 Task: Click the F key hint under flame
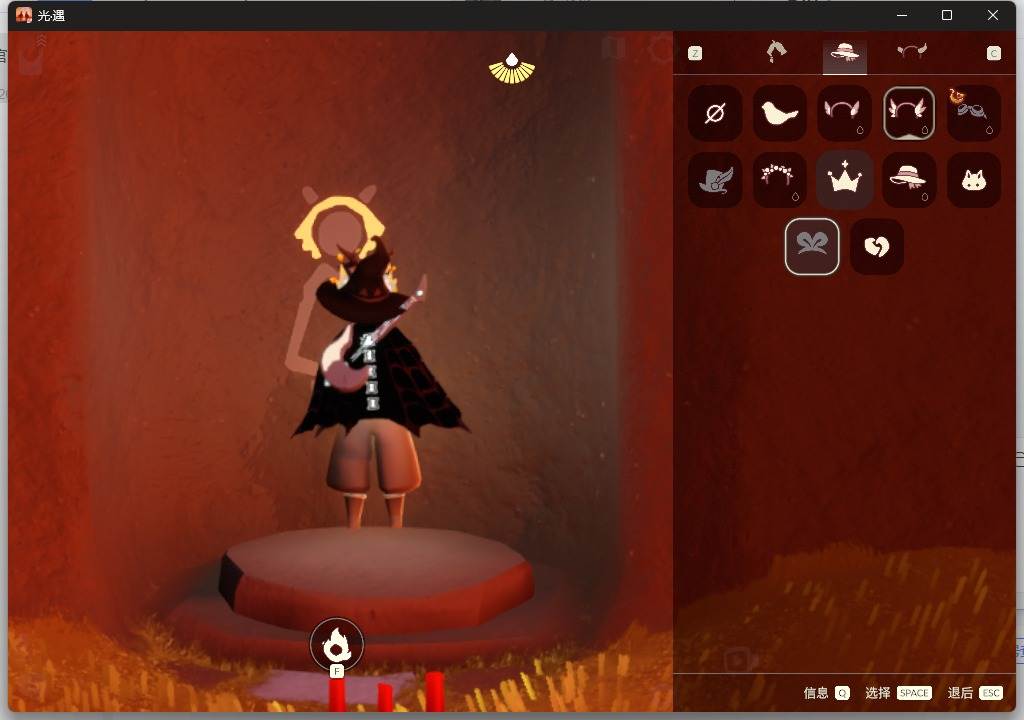[336, 671]
